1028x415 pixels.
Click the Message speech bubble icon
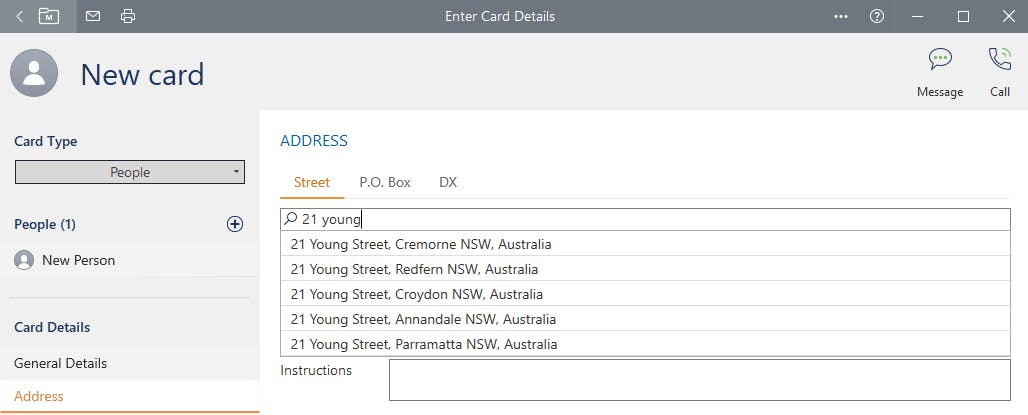pyautogui.click(x=939, y=59)
